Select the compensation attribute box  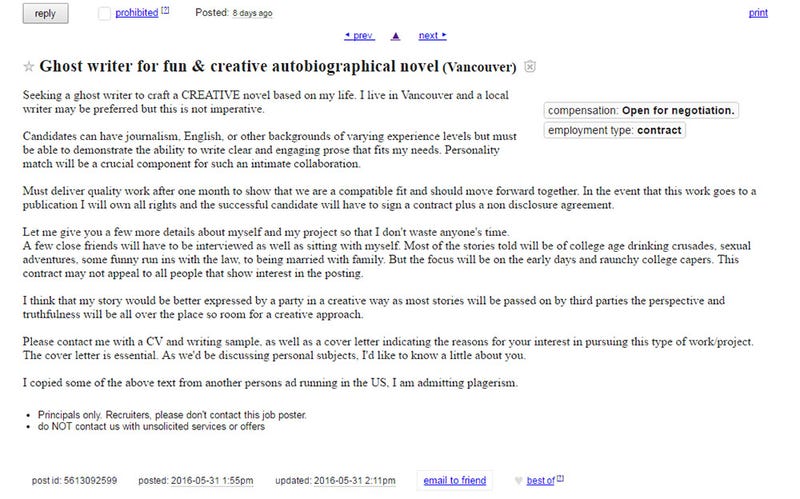[x=641, y=110]
